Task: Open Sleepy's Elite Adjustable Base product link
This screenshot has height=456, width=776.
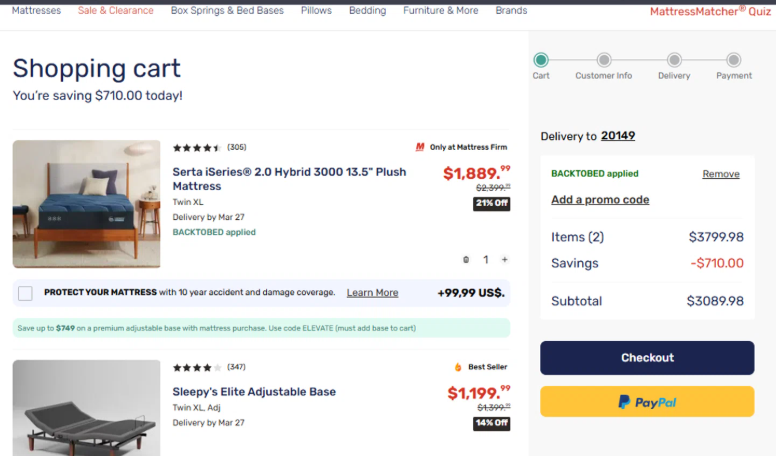Action: tap(254, 392)
